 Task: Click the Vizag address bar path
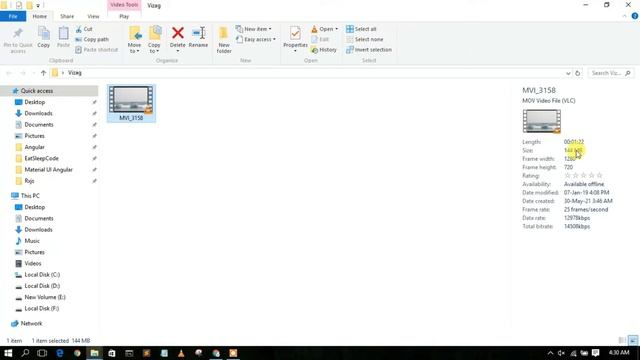(75, 73)
